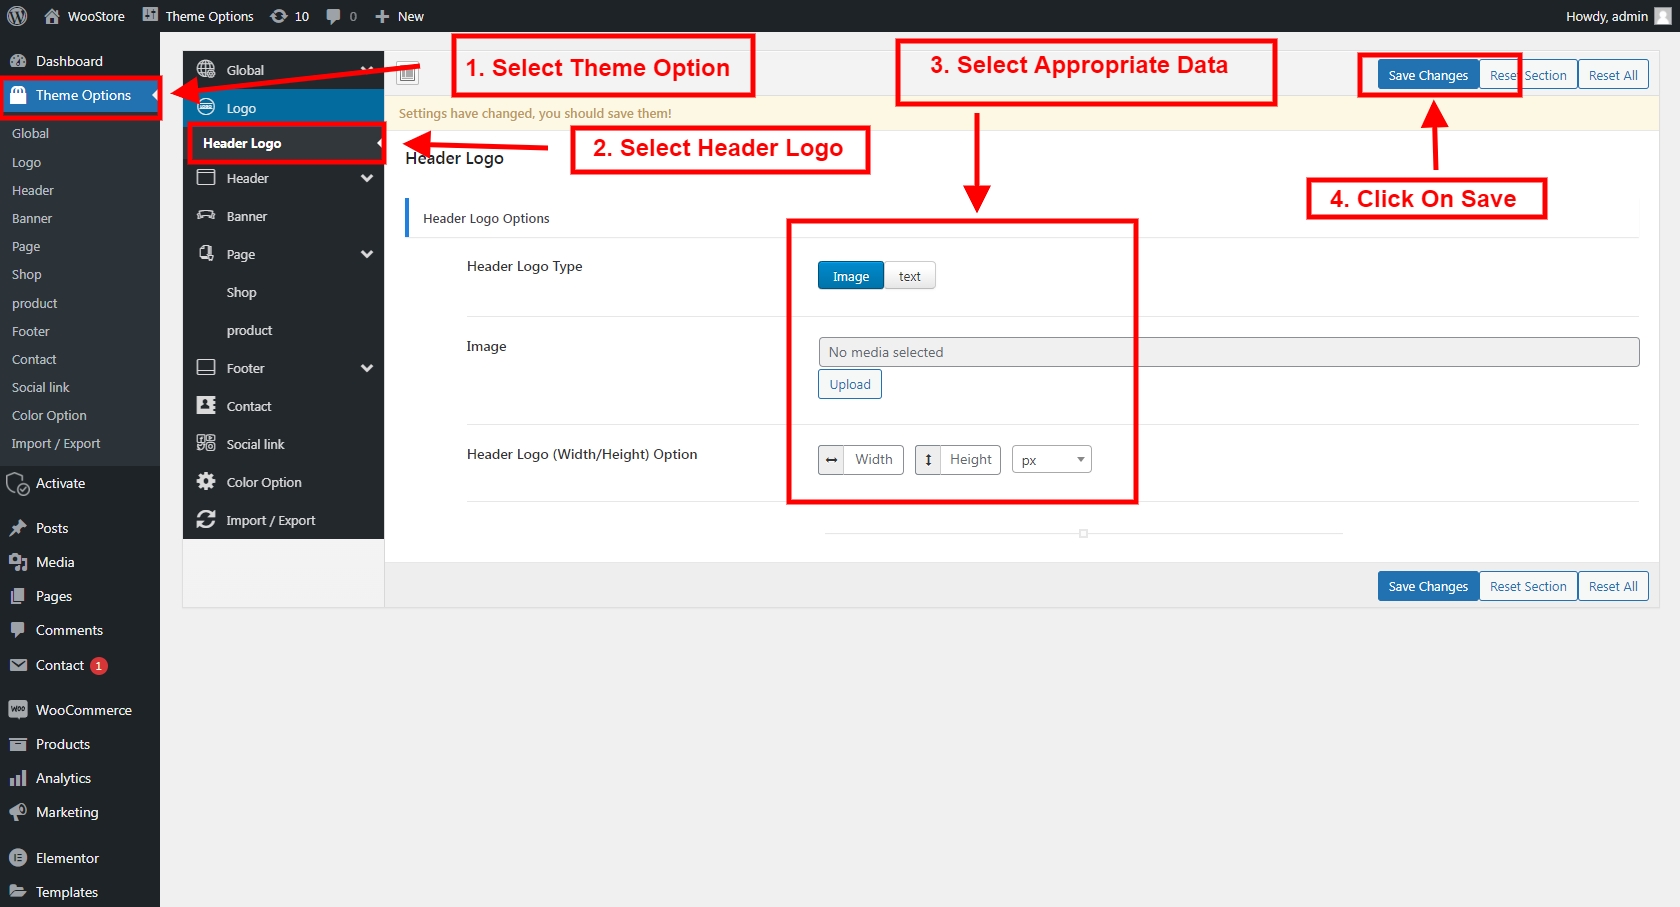Open WooCommerce in the admin sidebar
The height and width of the screenshot is (907, 1680).
click(x=83, y=710)
